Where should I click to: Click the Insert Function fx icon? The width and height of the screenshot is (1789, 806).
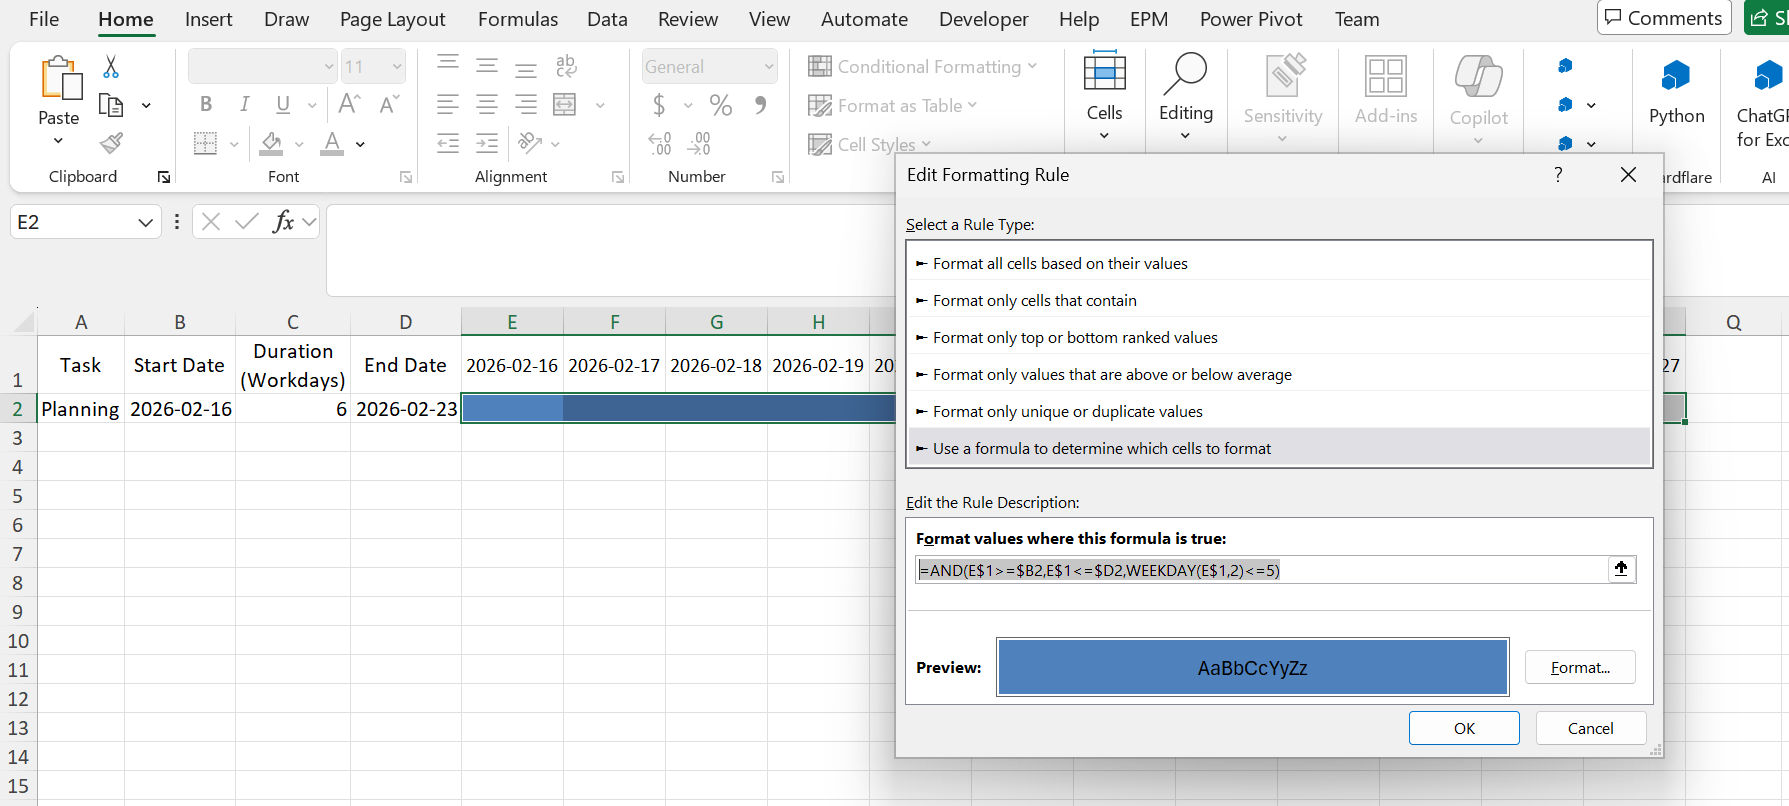point(284,221)
